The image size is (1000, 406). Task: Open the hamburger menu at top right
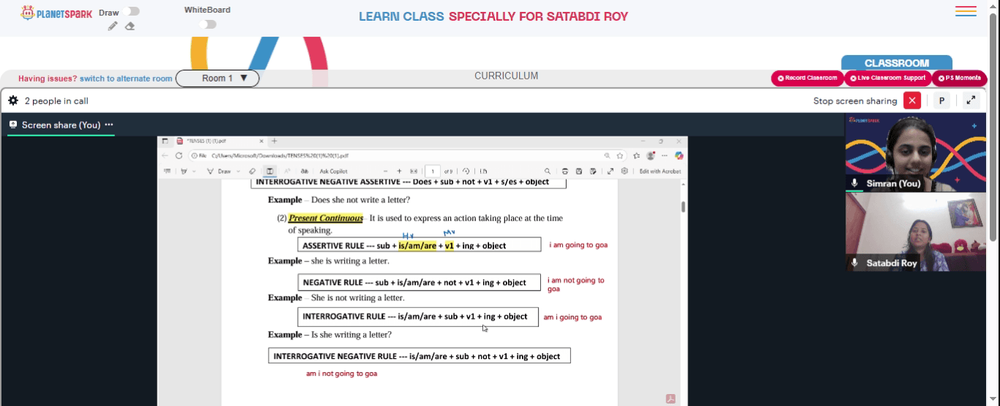point(966,11)
